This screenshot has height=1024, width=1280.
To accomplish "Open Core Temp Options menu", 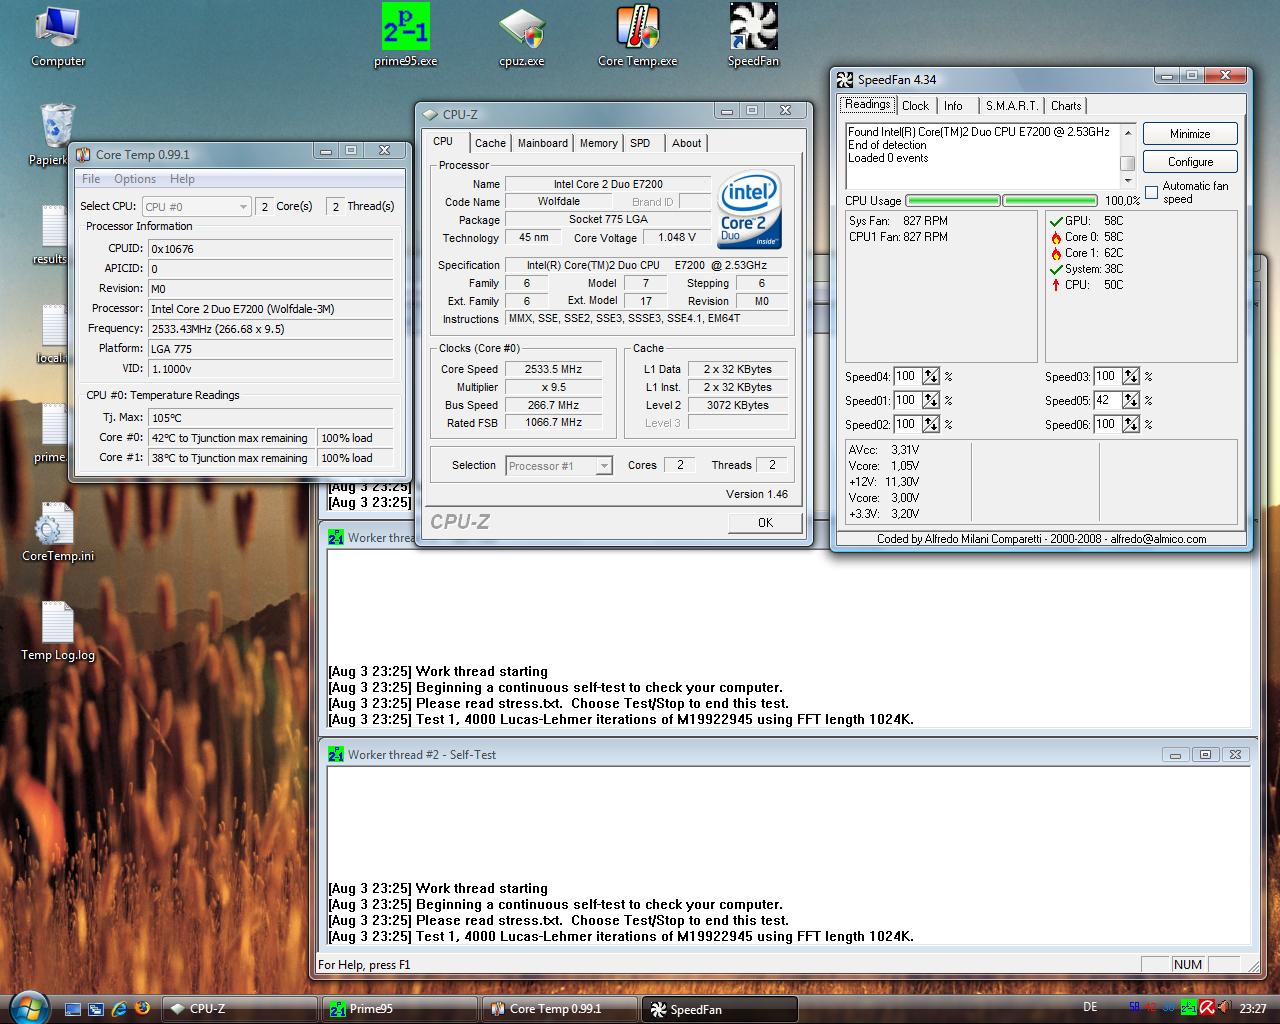I will click(135, 179).
